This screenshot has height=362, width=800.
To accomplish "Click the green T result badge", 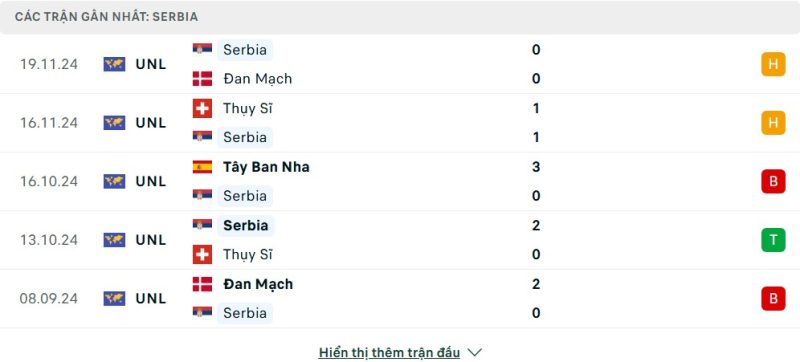I will [x=773, y=240].
